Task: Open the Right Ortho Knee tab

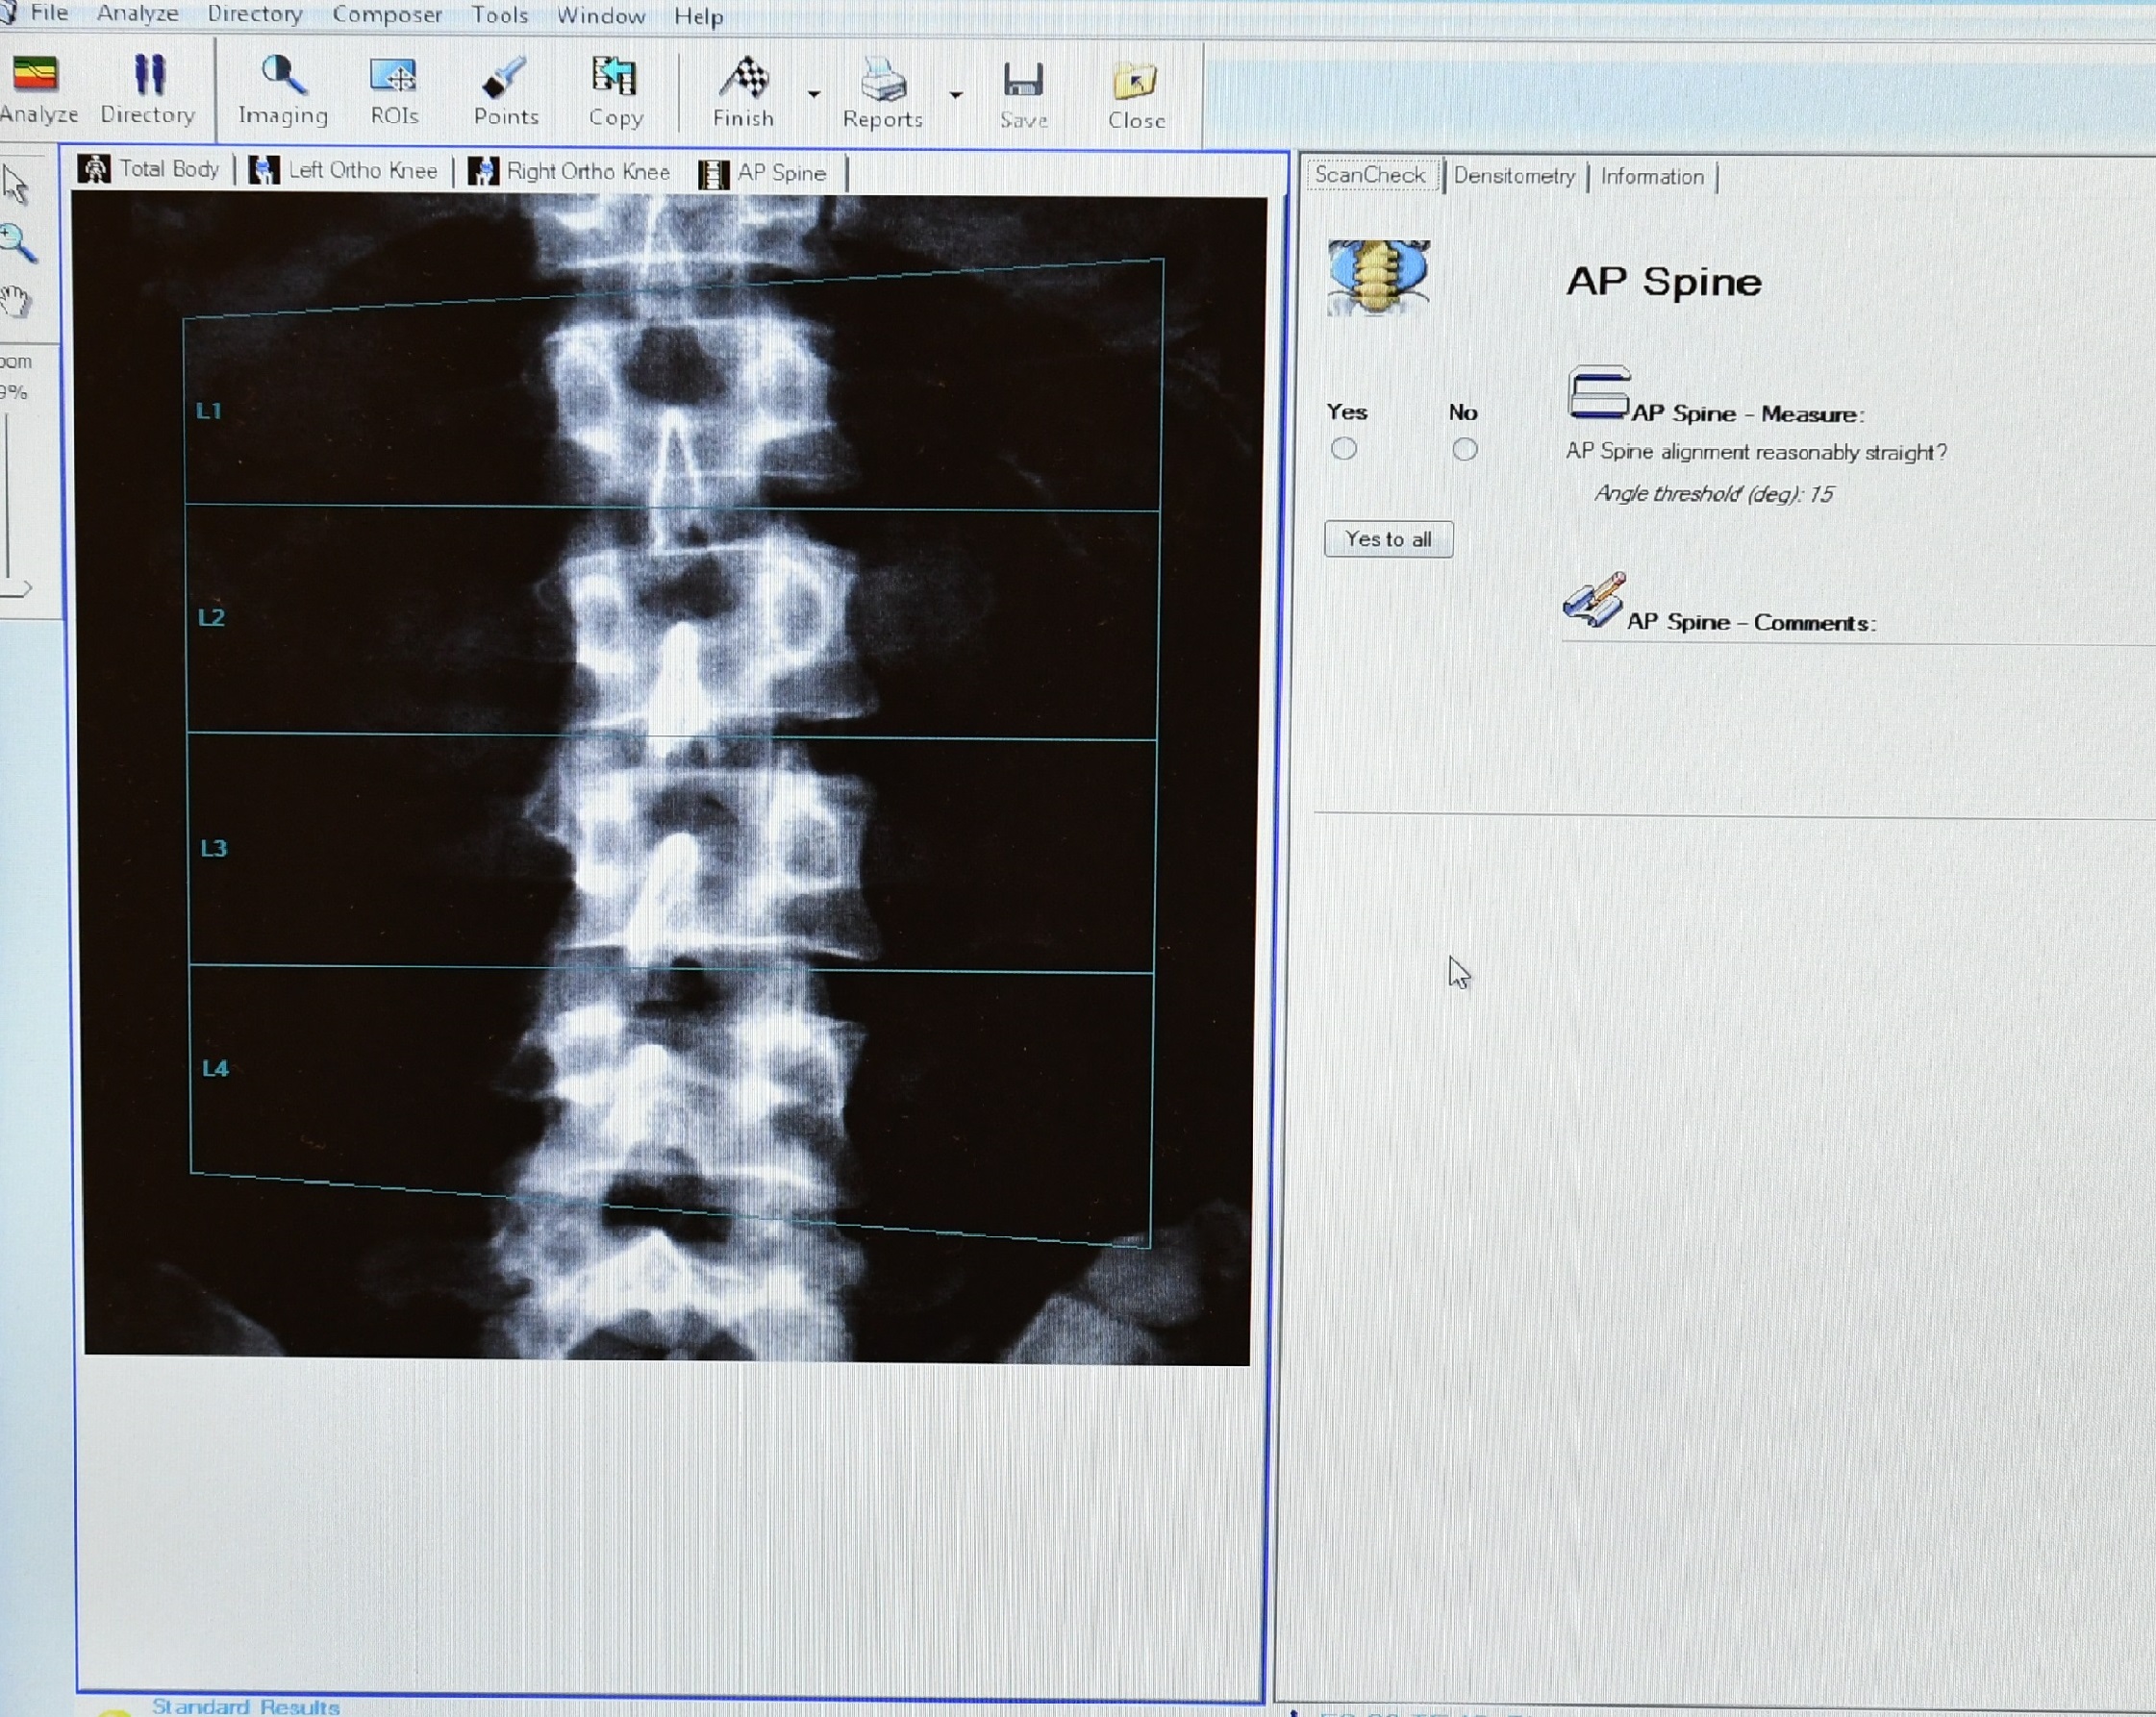Action: [570, 172]
